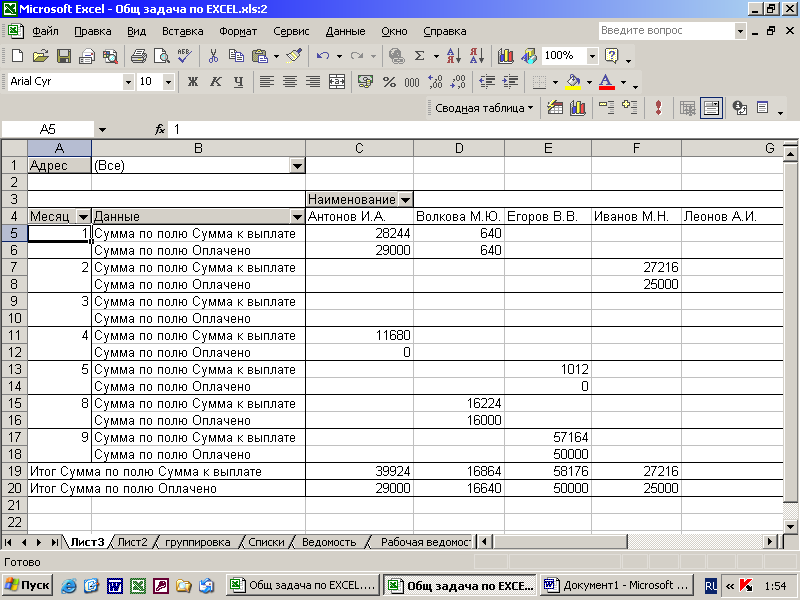Toggle italic formatting (К)
800x600 pixels.
[x=214, y=81]
